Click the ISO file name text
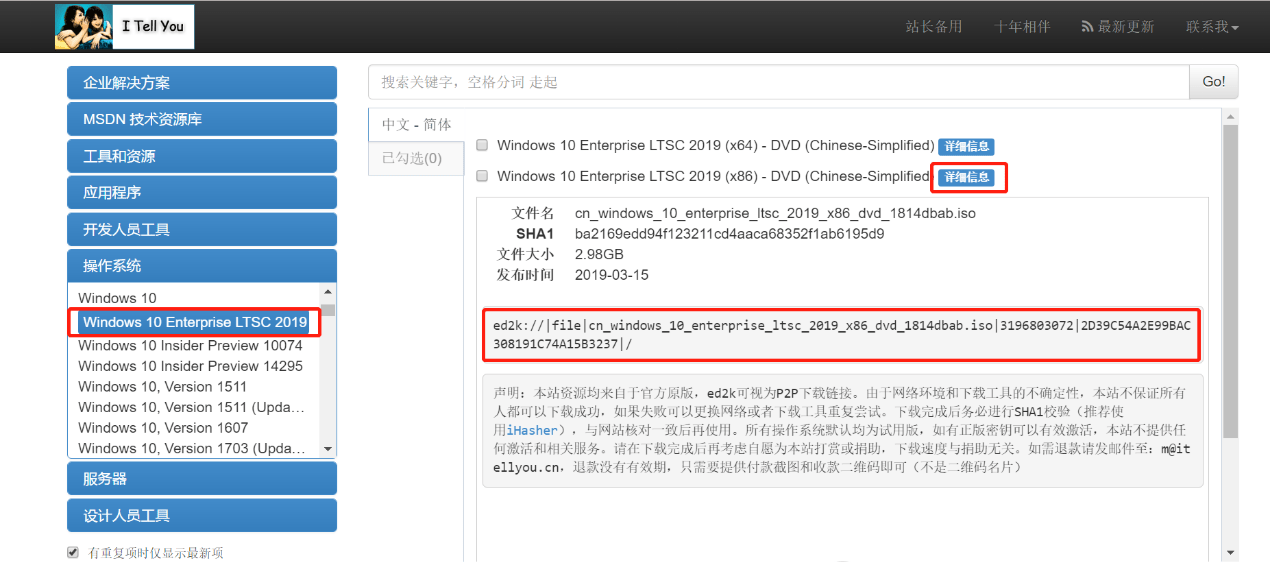1270x576 pixels. click(x=775, y=213)
